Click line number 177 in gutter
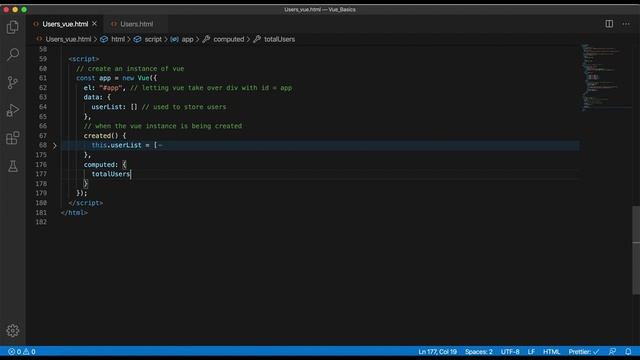Viewport: 640px width, 360px height. pos(41,174)
